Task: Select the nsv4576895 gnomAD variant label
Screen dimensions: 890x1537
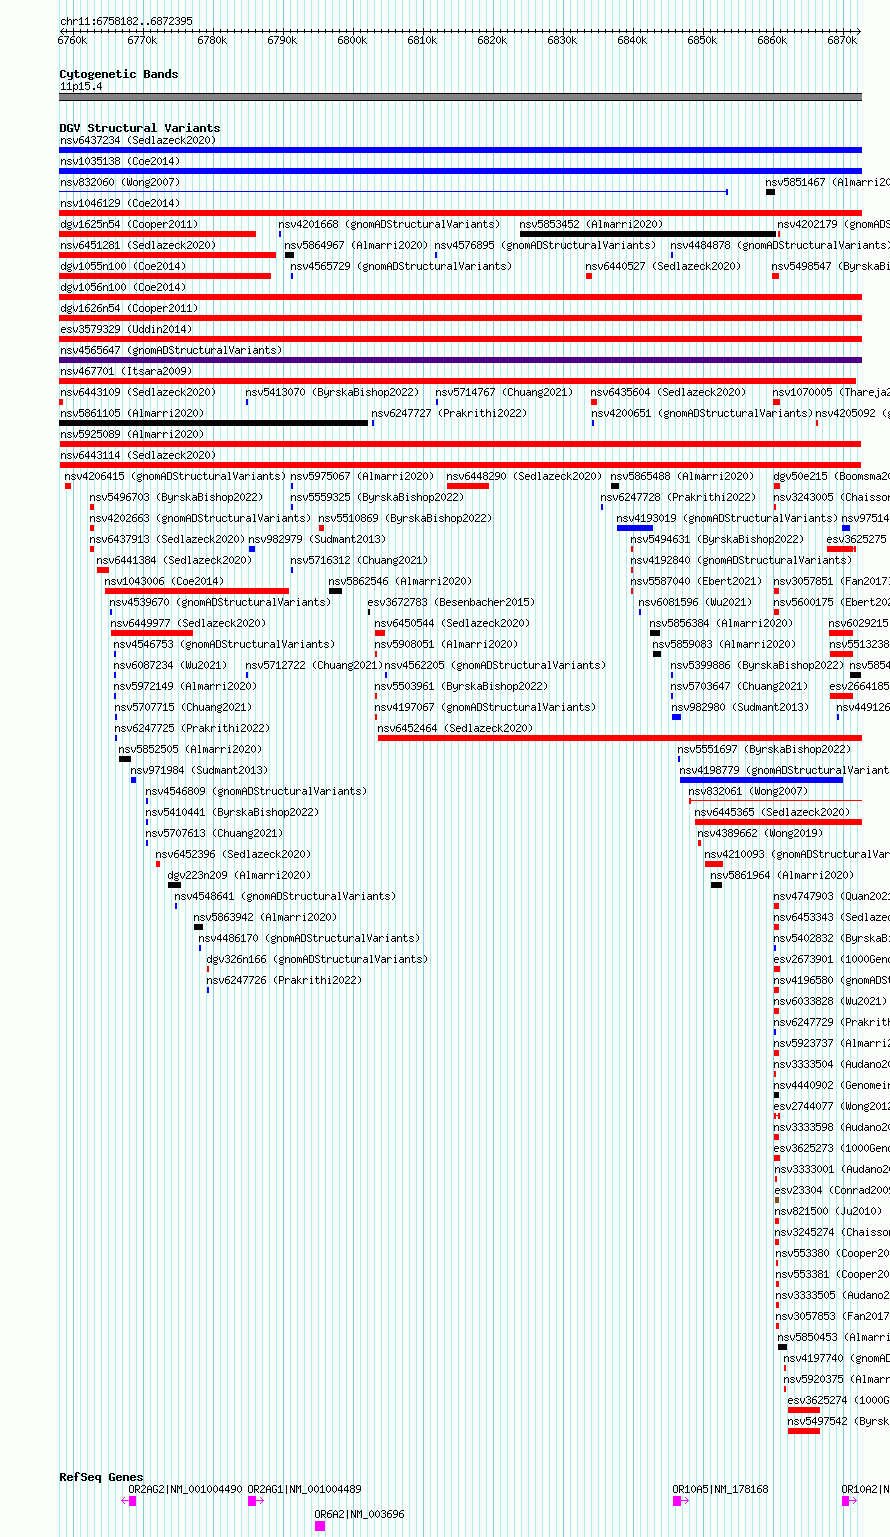Action: (546, 245)
